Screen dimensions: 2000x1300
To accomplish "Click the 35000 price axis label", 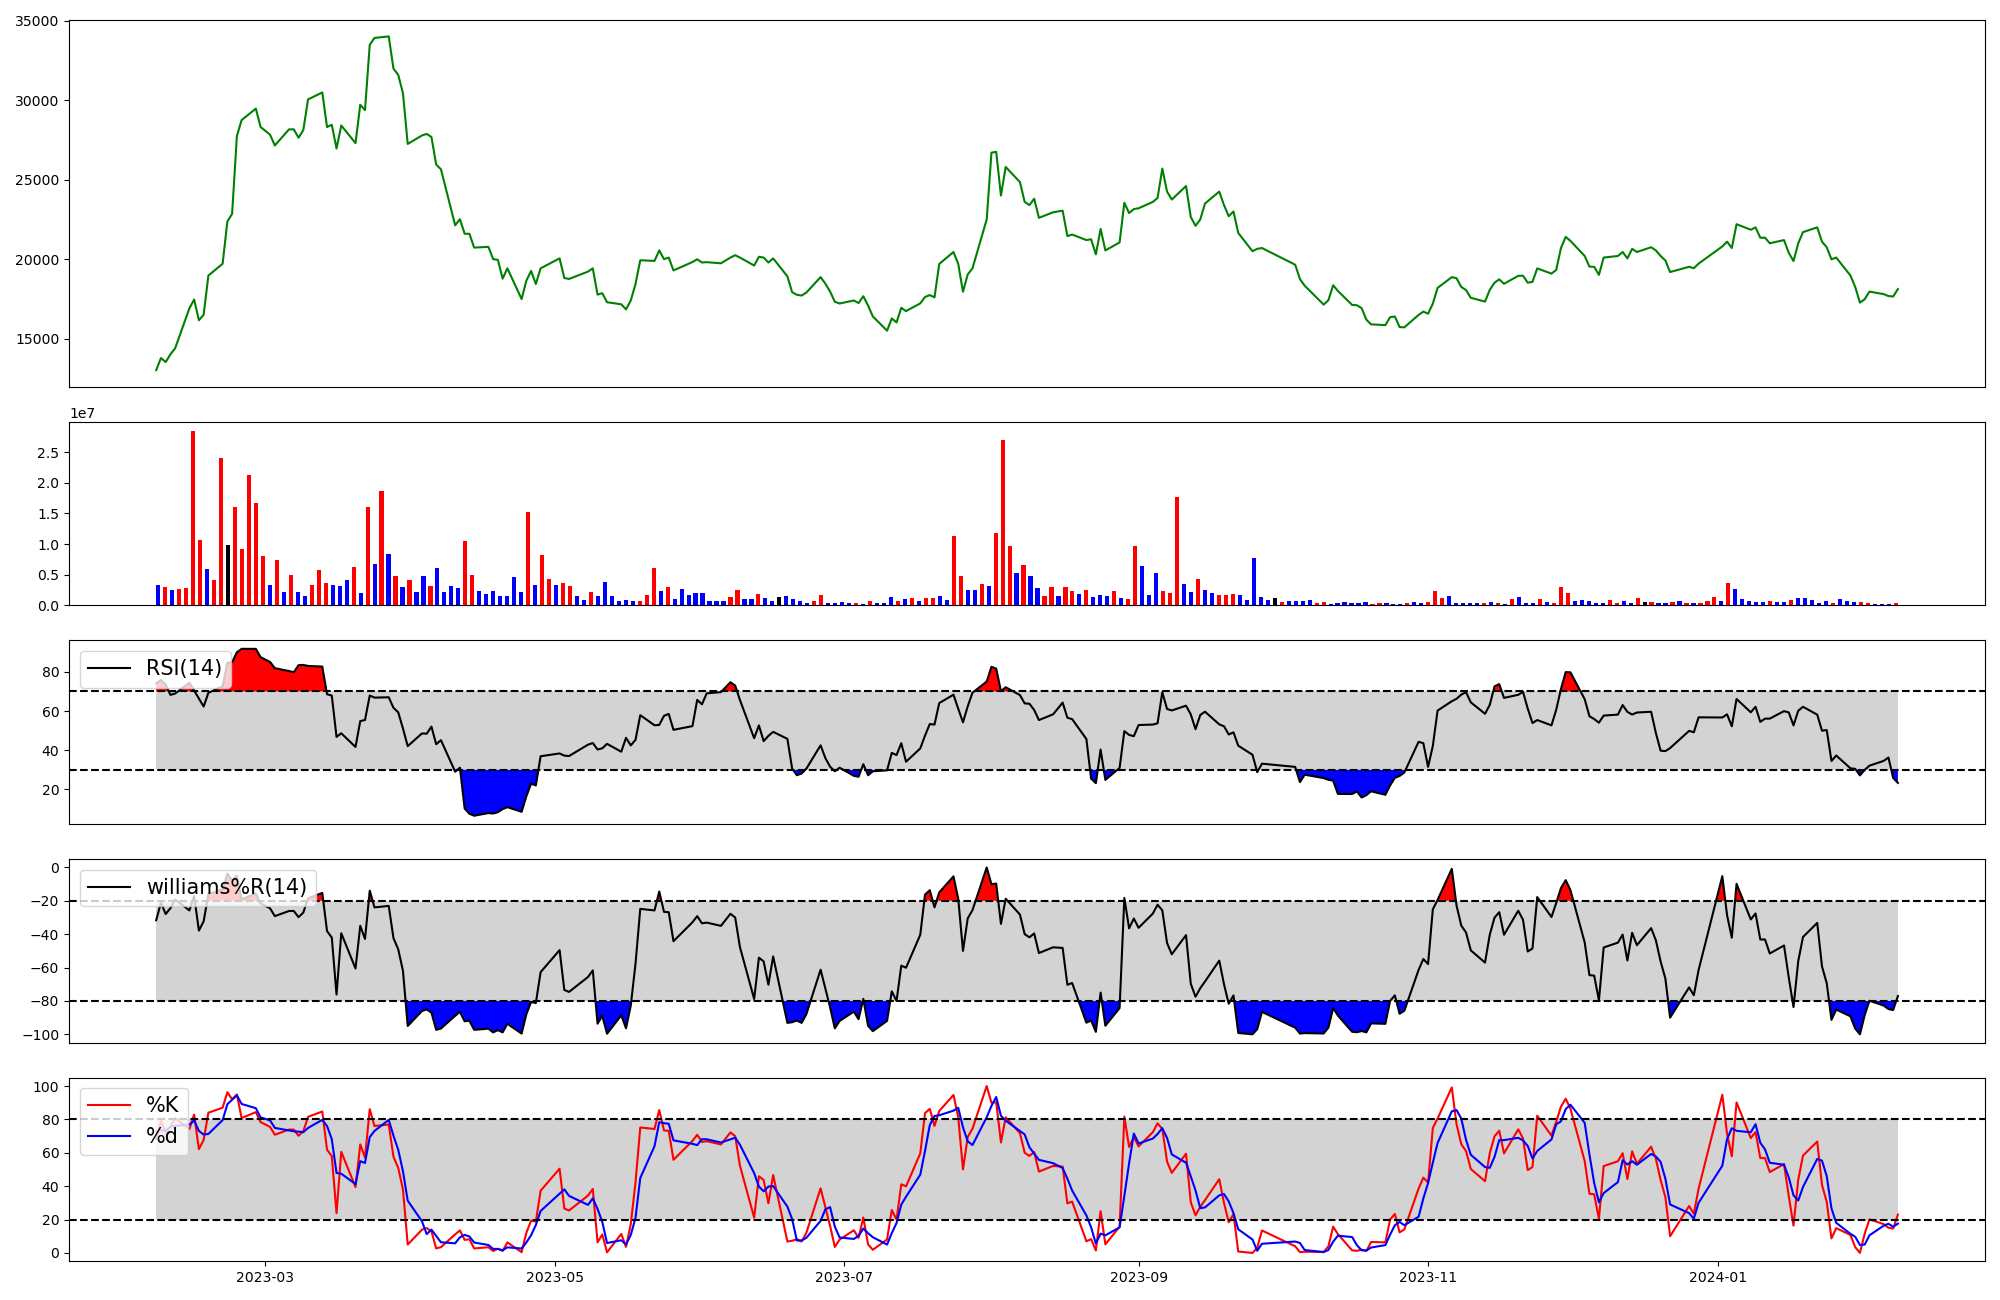I will [36, 21].
